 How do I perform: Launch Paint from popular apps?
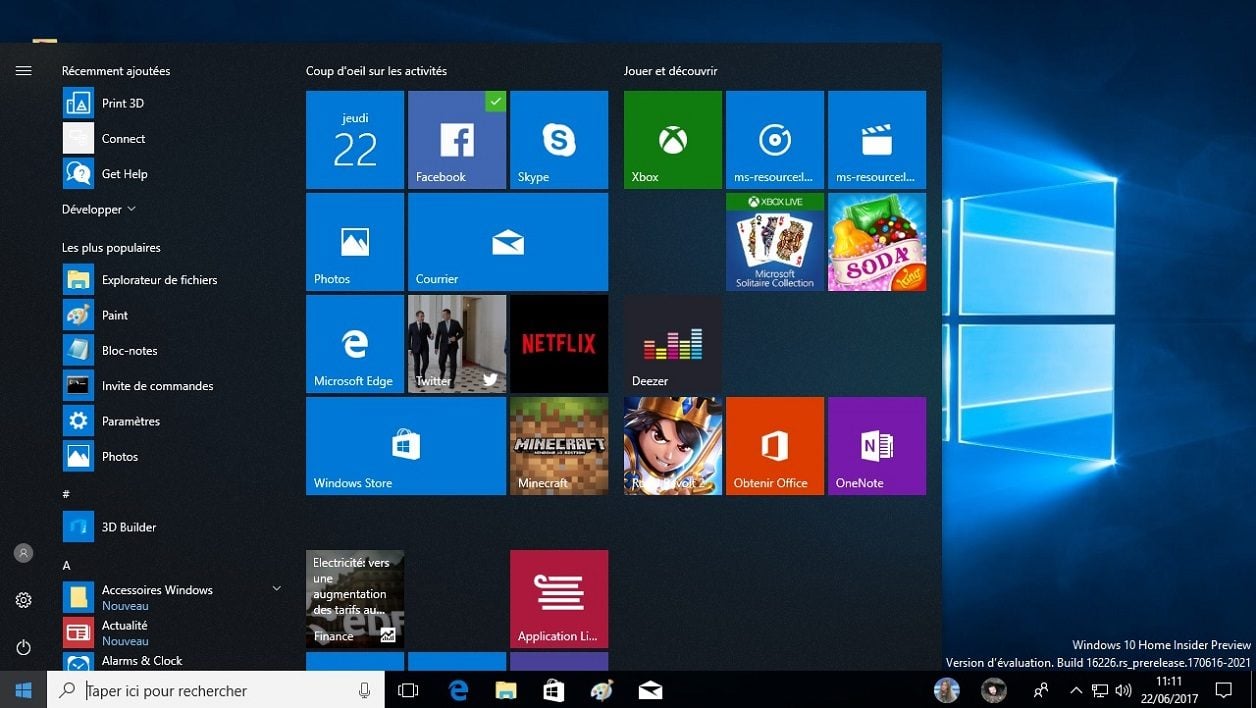[170, 315]
